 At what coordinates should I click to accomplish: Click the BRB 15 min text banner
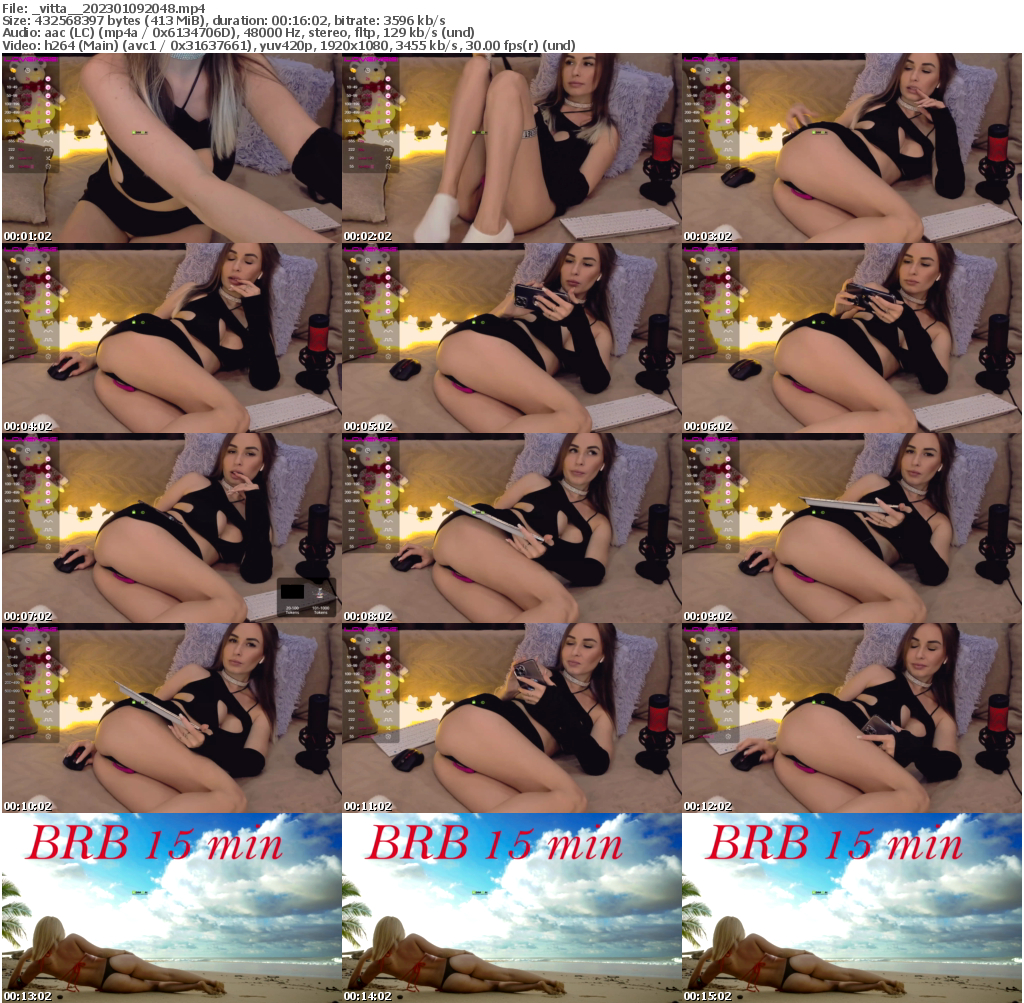pos(155,844)
